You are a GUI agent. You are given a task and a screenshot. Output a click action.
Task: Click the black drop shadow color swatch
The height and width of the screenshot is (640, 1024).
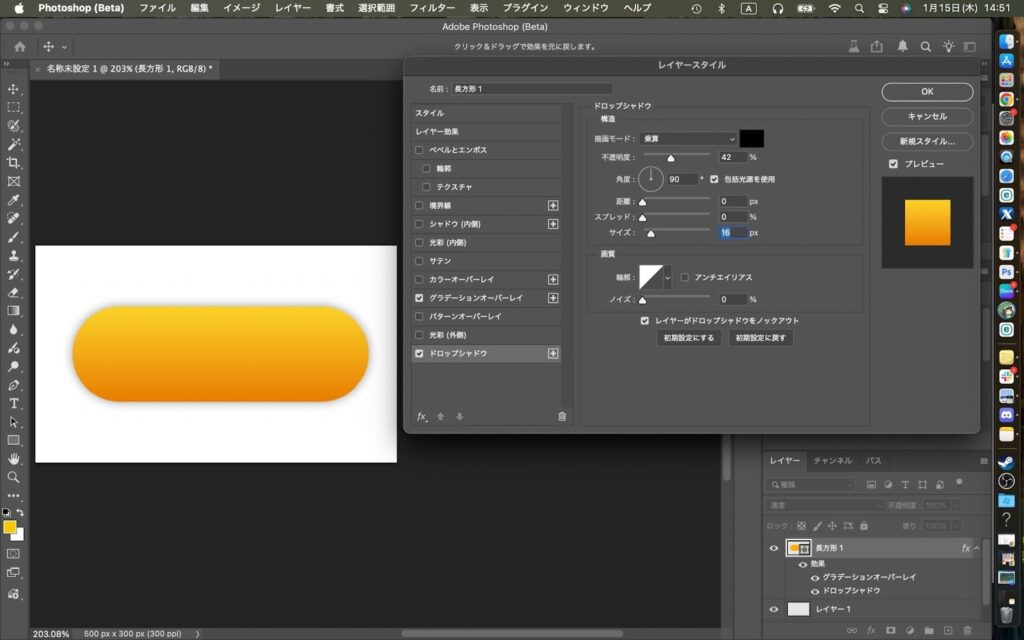coord(752,139)
